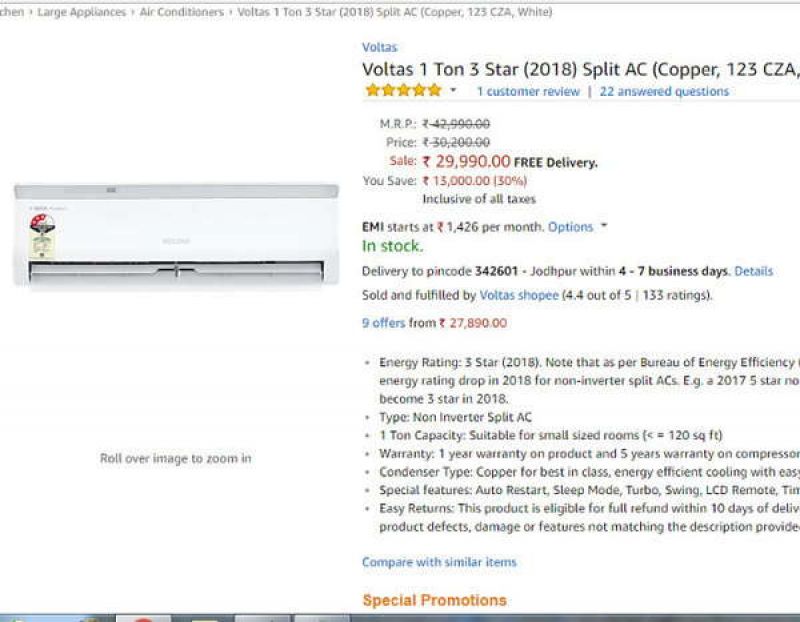
Task: Go to Air Conditioners breadcrumb
Action: (182, 12)
